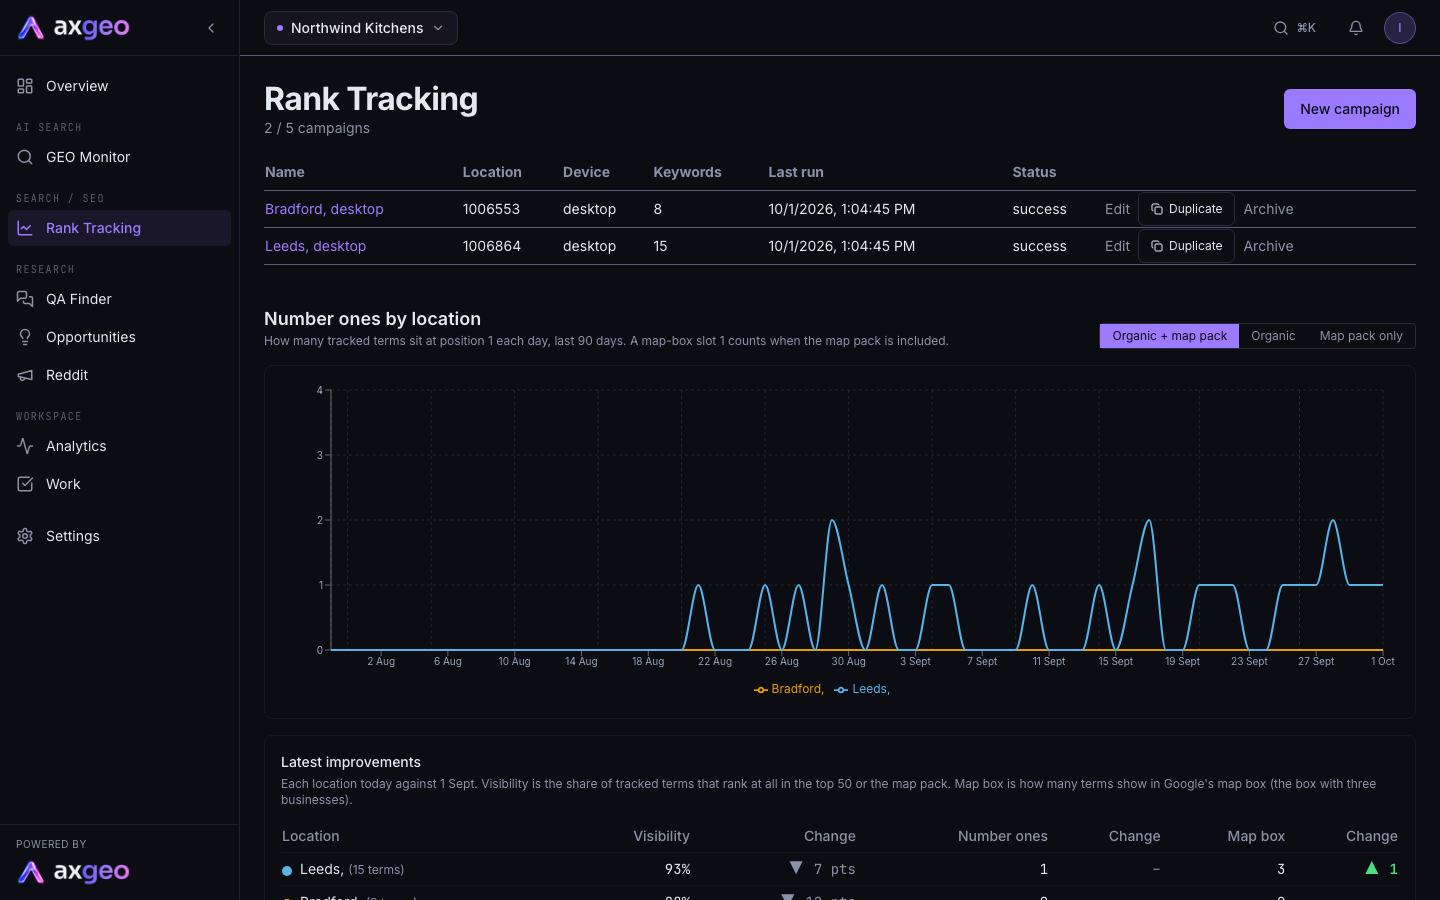Click the QA Finder chat icon
The width and height of the screenshot is (1440, 900).
click(x=25, y=299)
